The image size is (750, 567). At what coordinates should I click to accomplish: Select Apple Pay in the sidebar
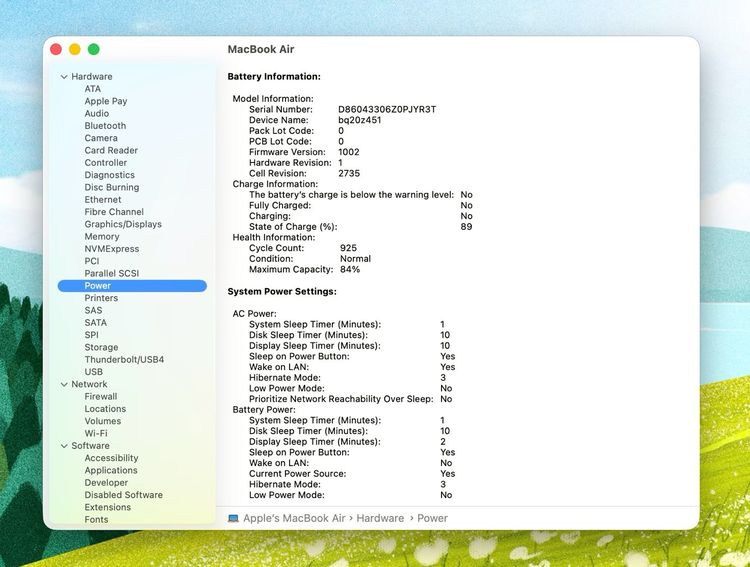pos(106,101)
